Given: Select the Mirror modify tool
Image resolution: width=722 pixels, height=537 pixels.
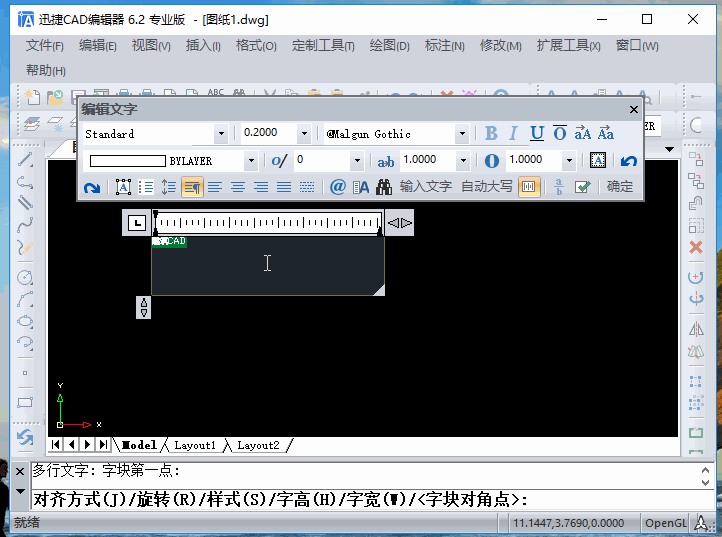Looking at the screenshot, I should (696, 329).
